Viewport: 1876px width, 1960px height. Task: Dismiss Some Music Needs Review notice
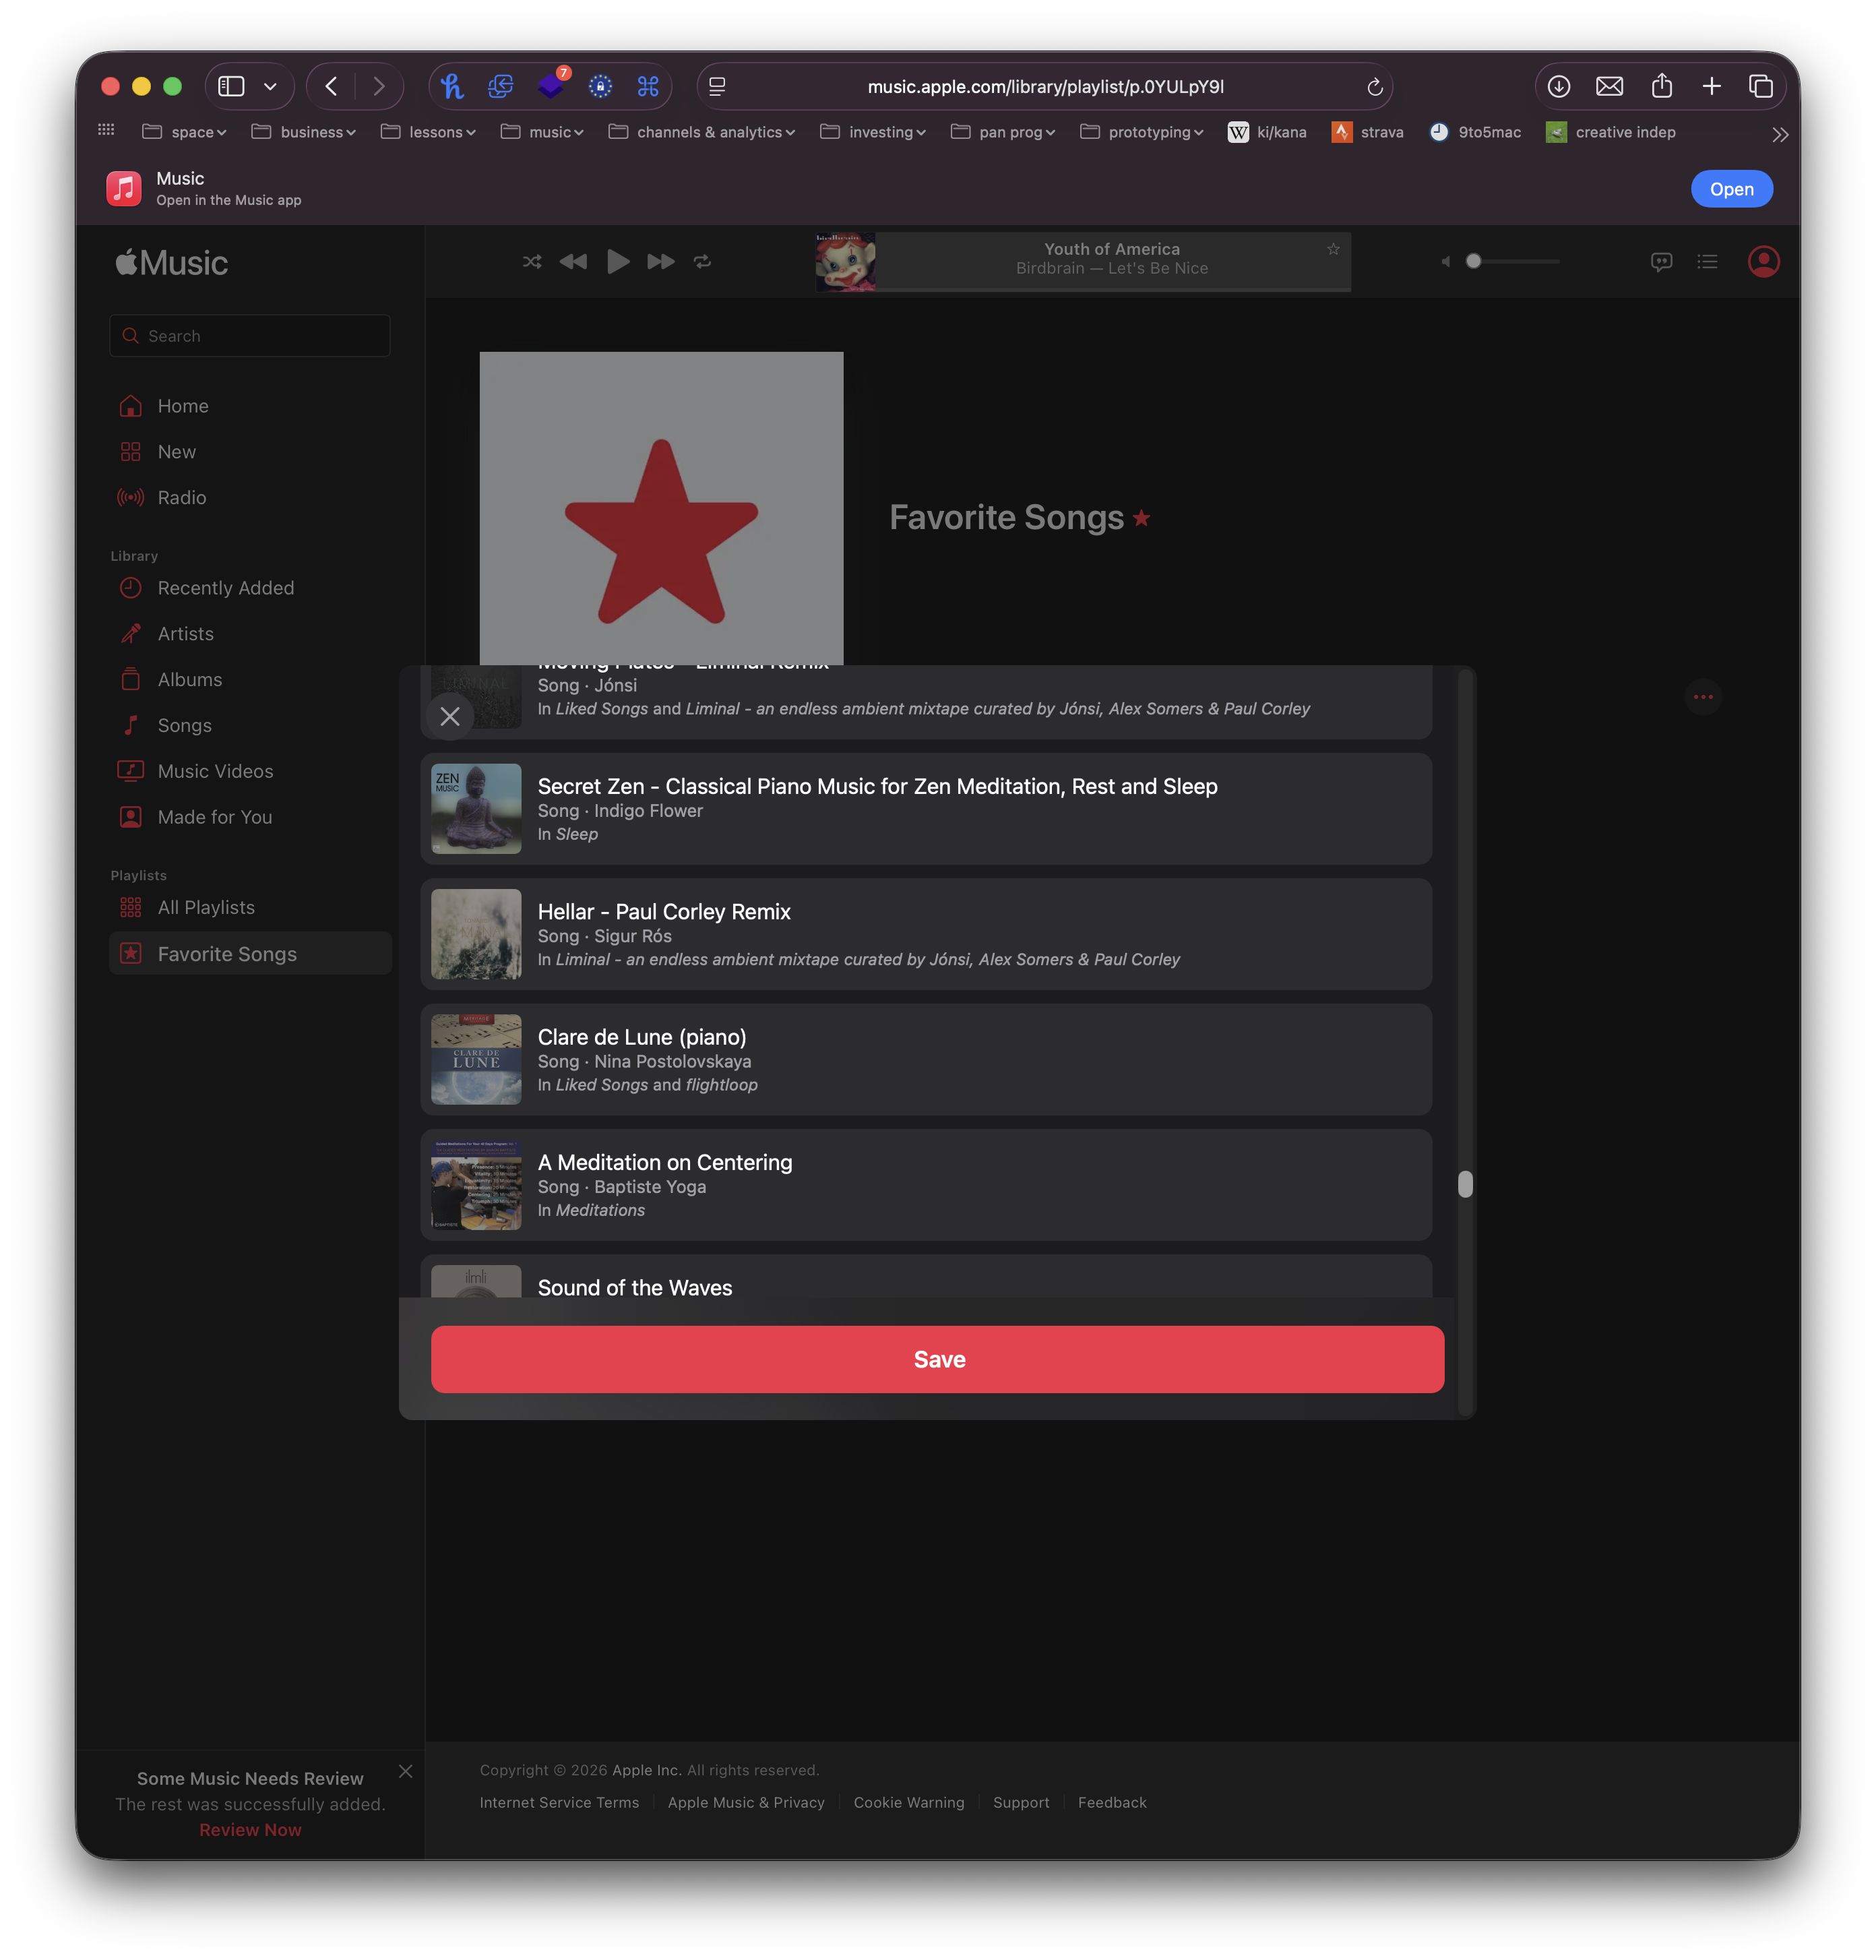[405, 1772]
